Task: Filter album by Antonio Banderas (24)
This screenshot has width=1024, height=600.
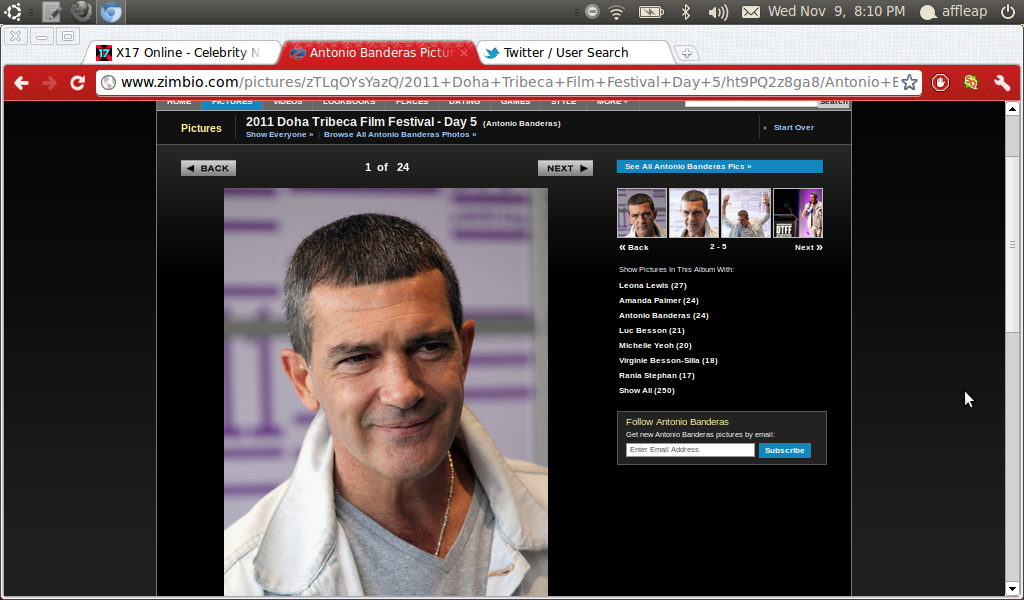Action: [x=664, y=315]
